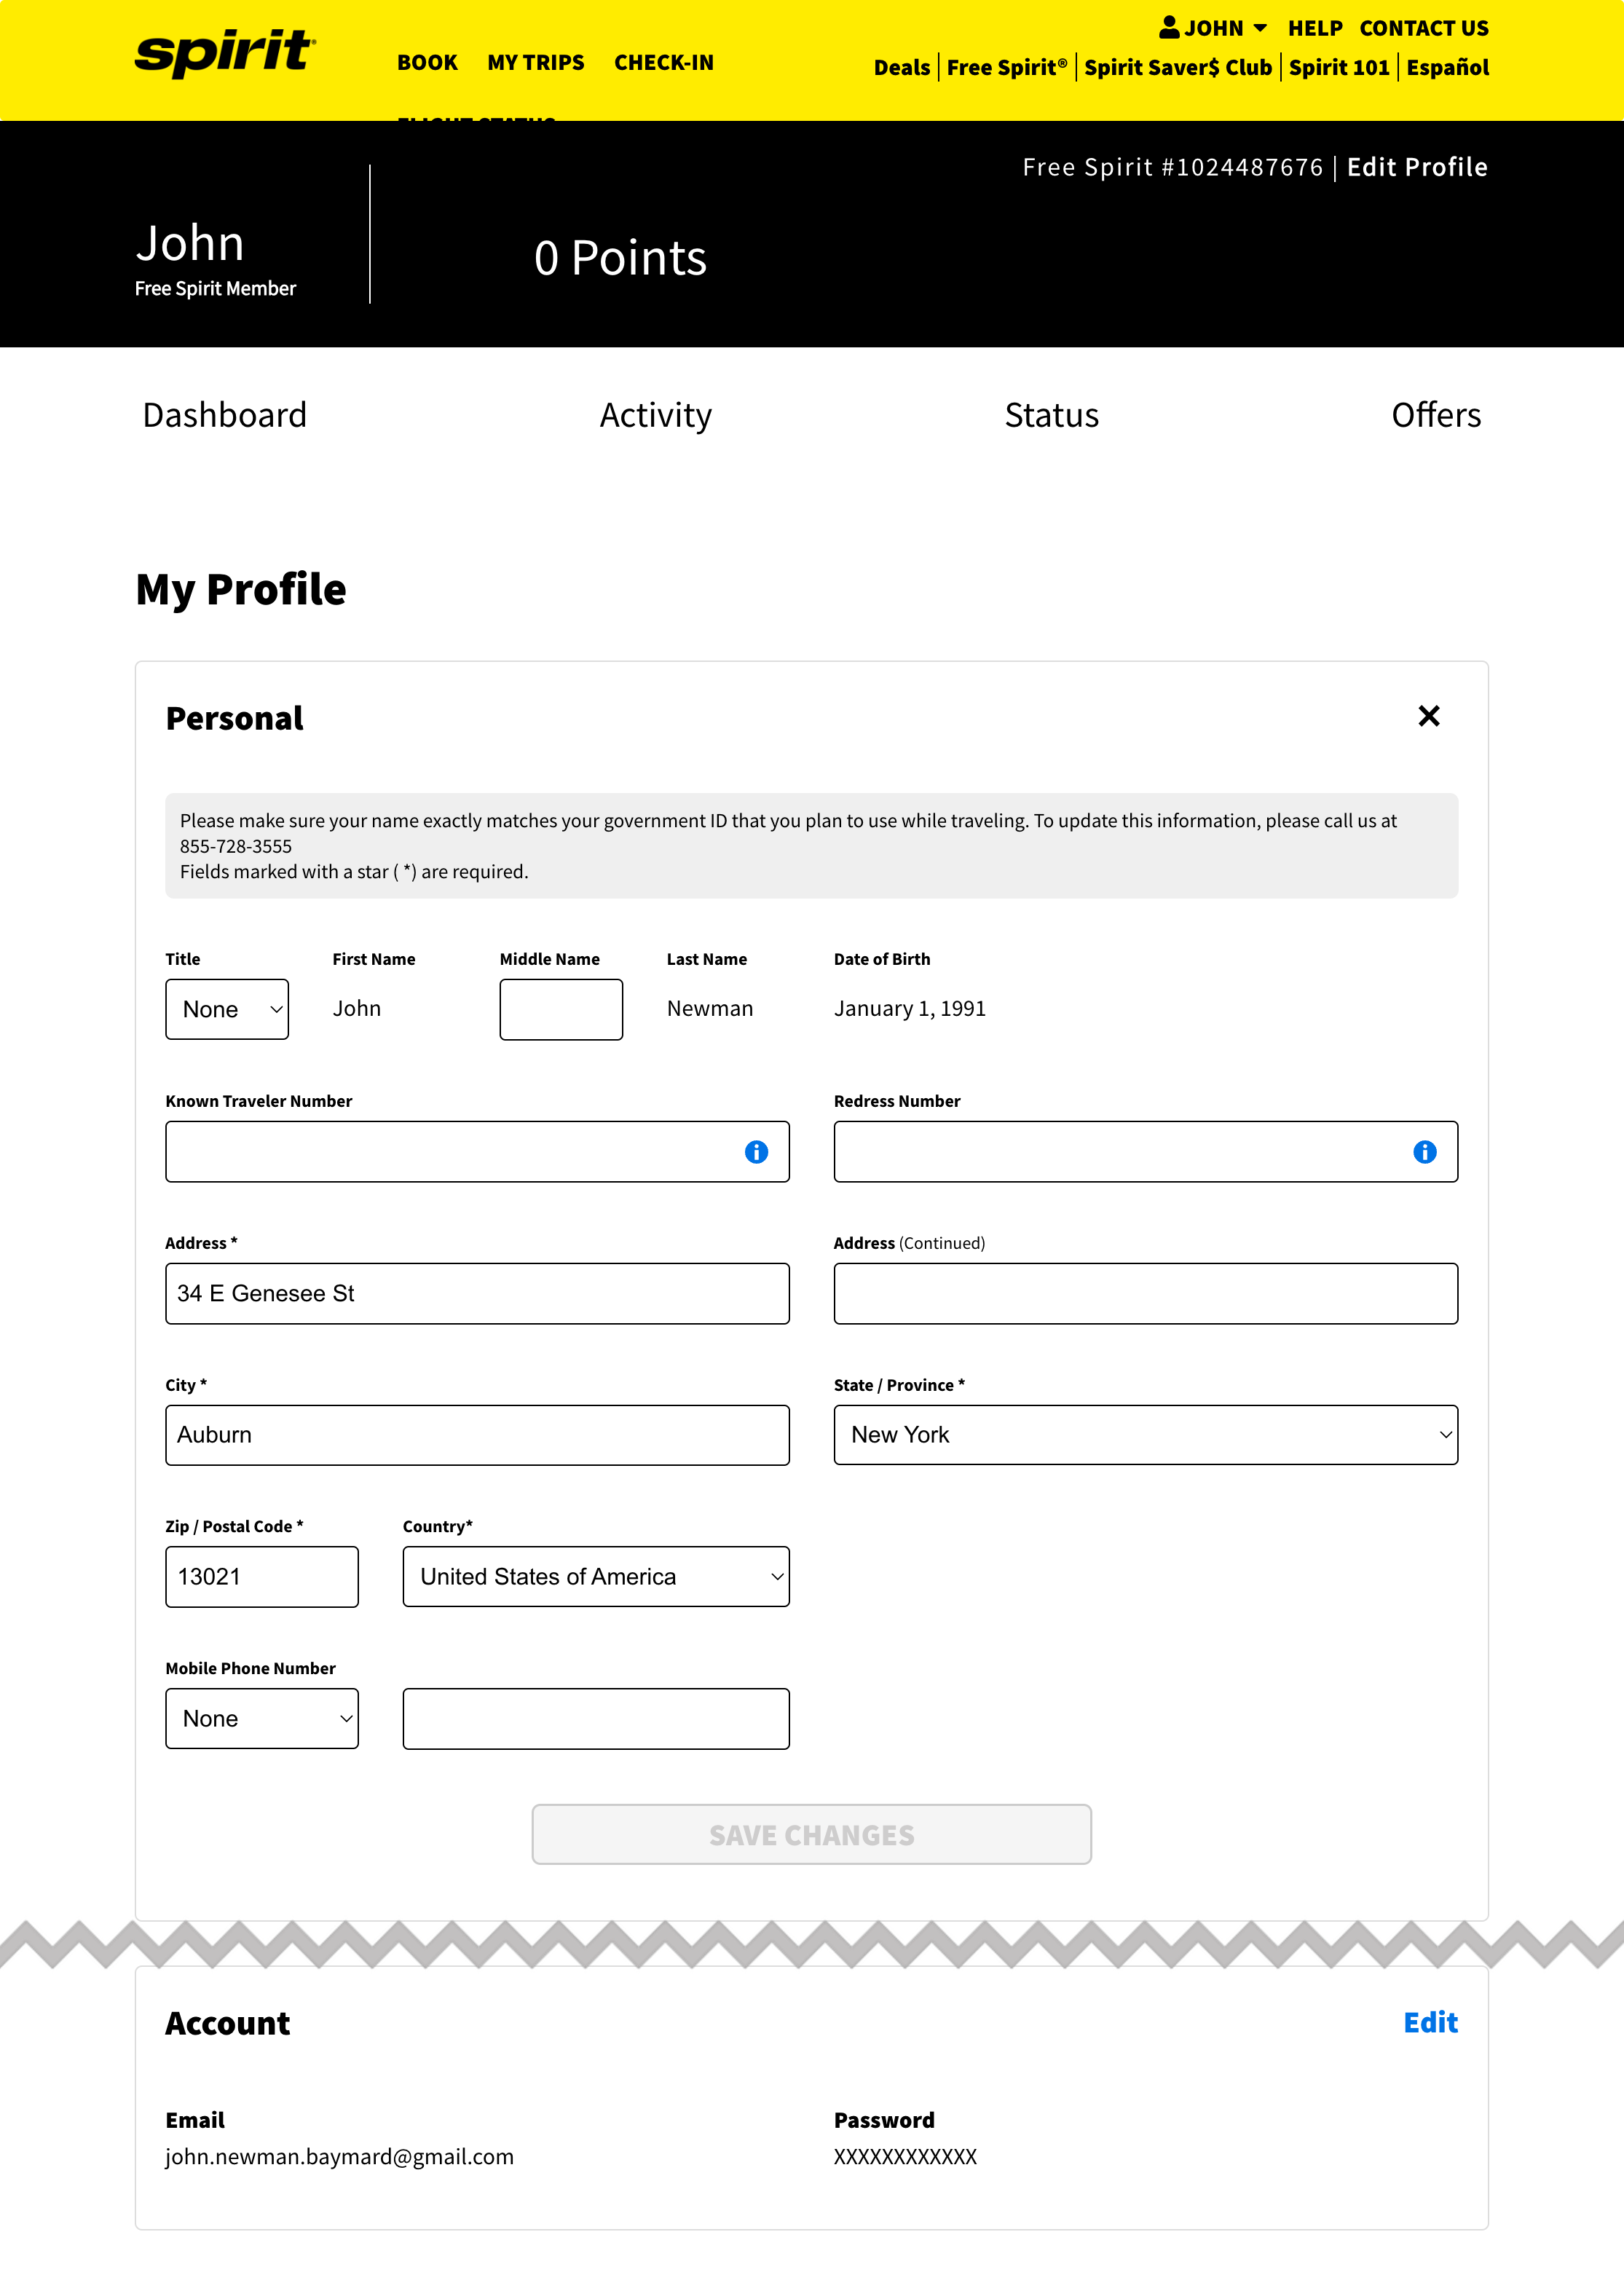Open the Known Traveler Number info tooltip
This screenshot has width=1624, height=2272.
[x=757, y=1152]
